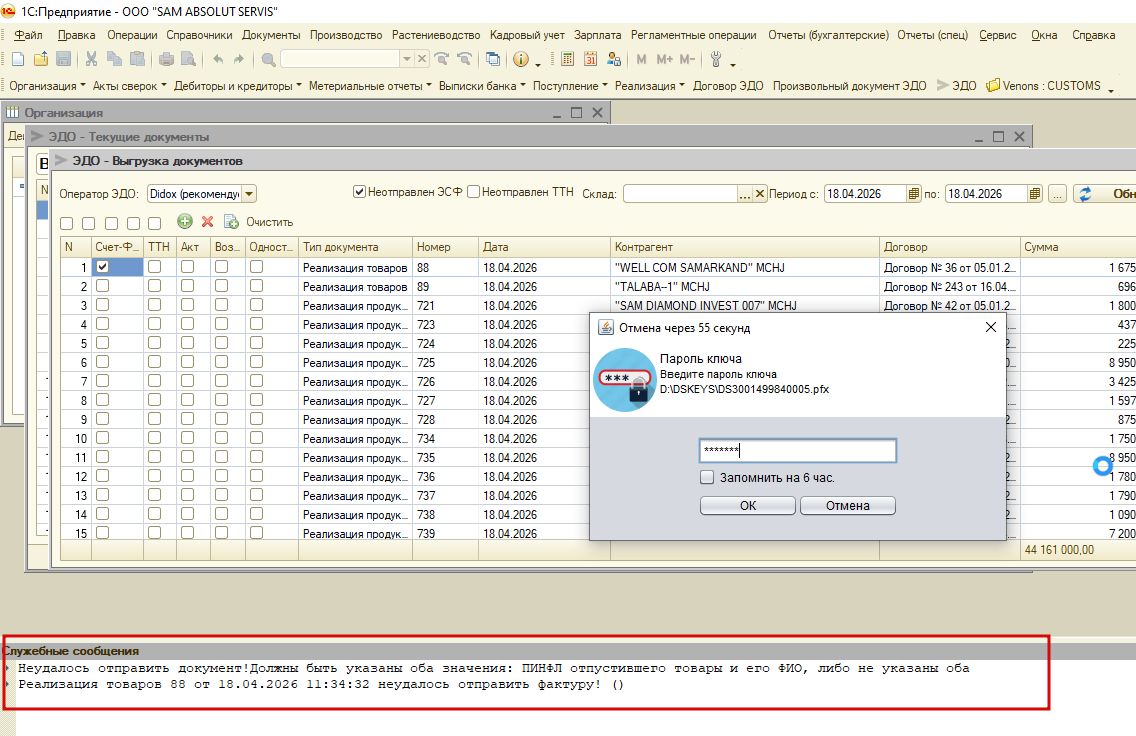Open the Зарплата menu
This screenshot has height=736, width=1136.
(x=597, y=35)
